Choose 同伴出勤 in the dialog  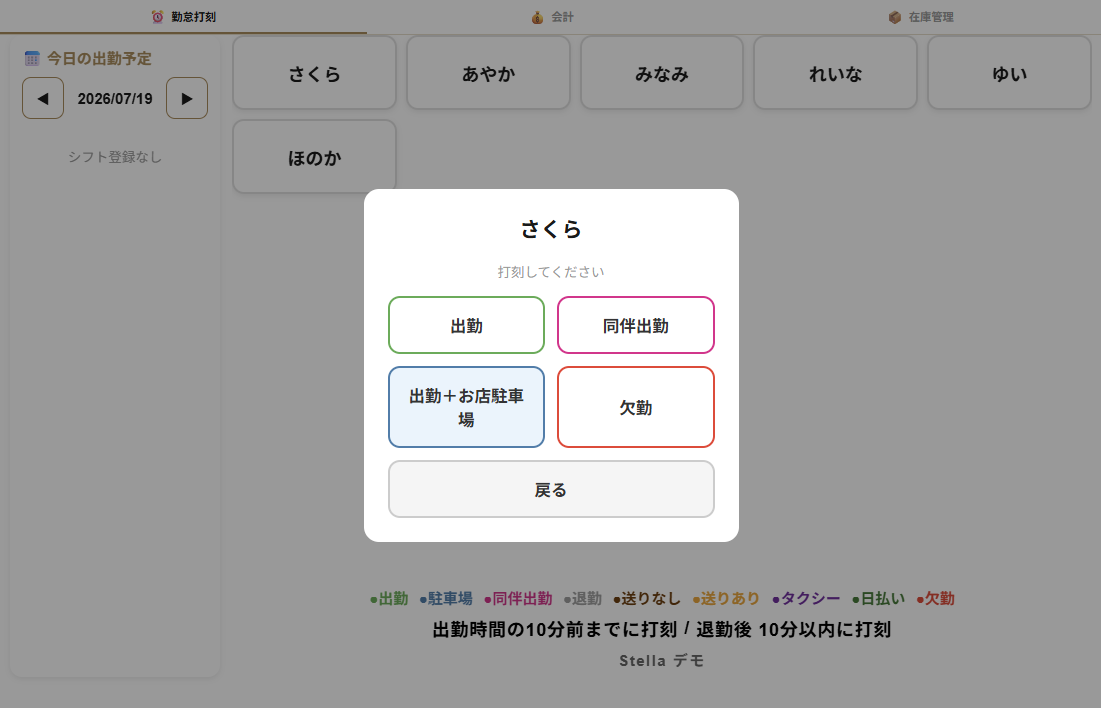point(635,325)
